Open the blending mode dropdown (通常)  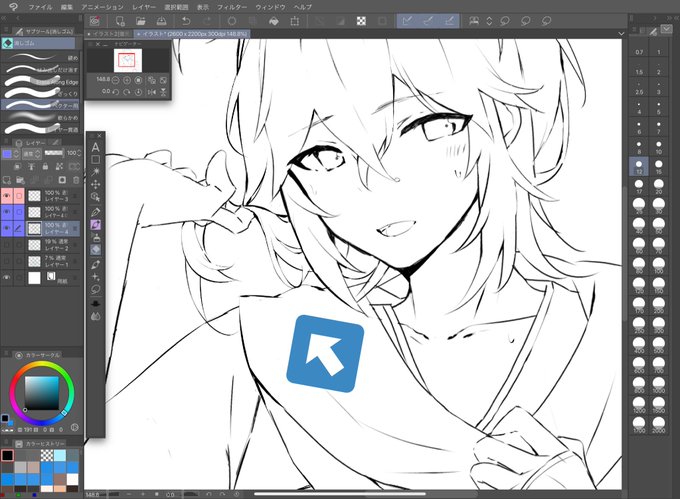tap(32, 153)
